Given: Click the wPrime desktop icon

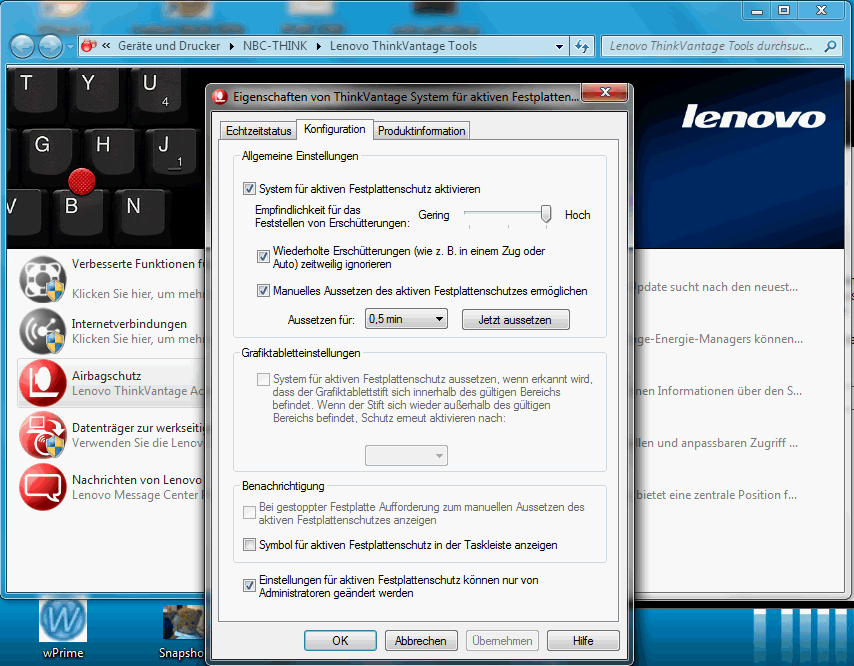Looking at the screenshot, I should pos(63,629).
